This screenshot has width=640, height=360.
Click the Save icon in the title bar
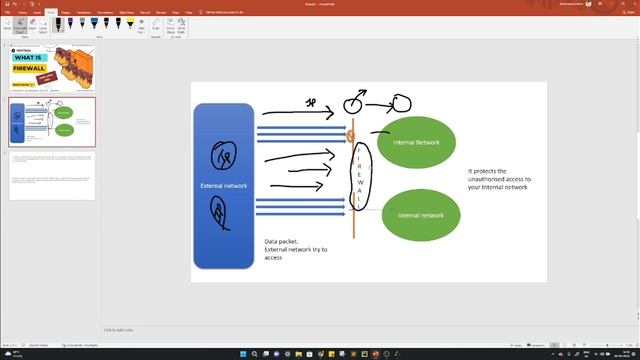click(x=7, y=4)
